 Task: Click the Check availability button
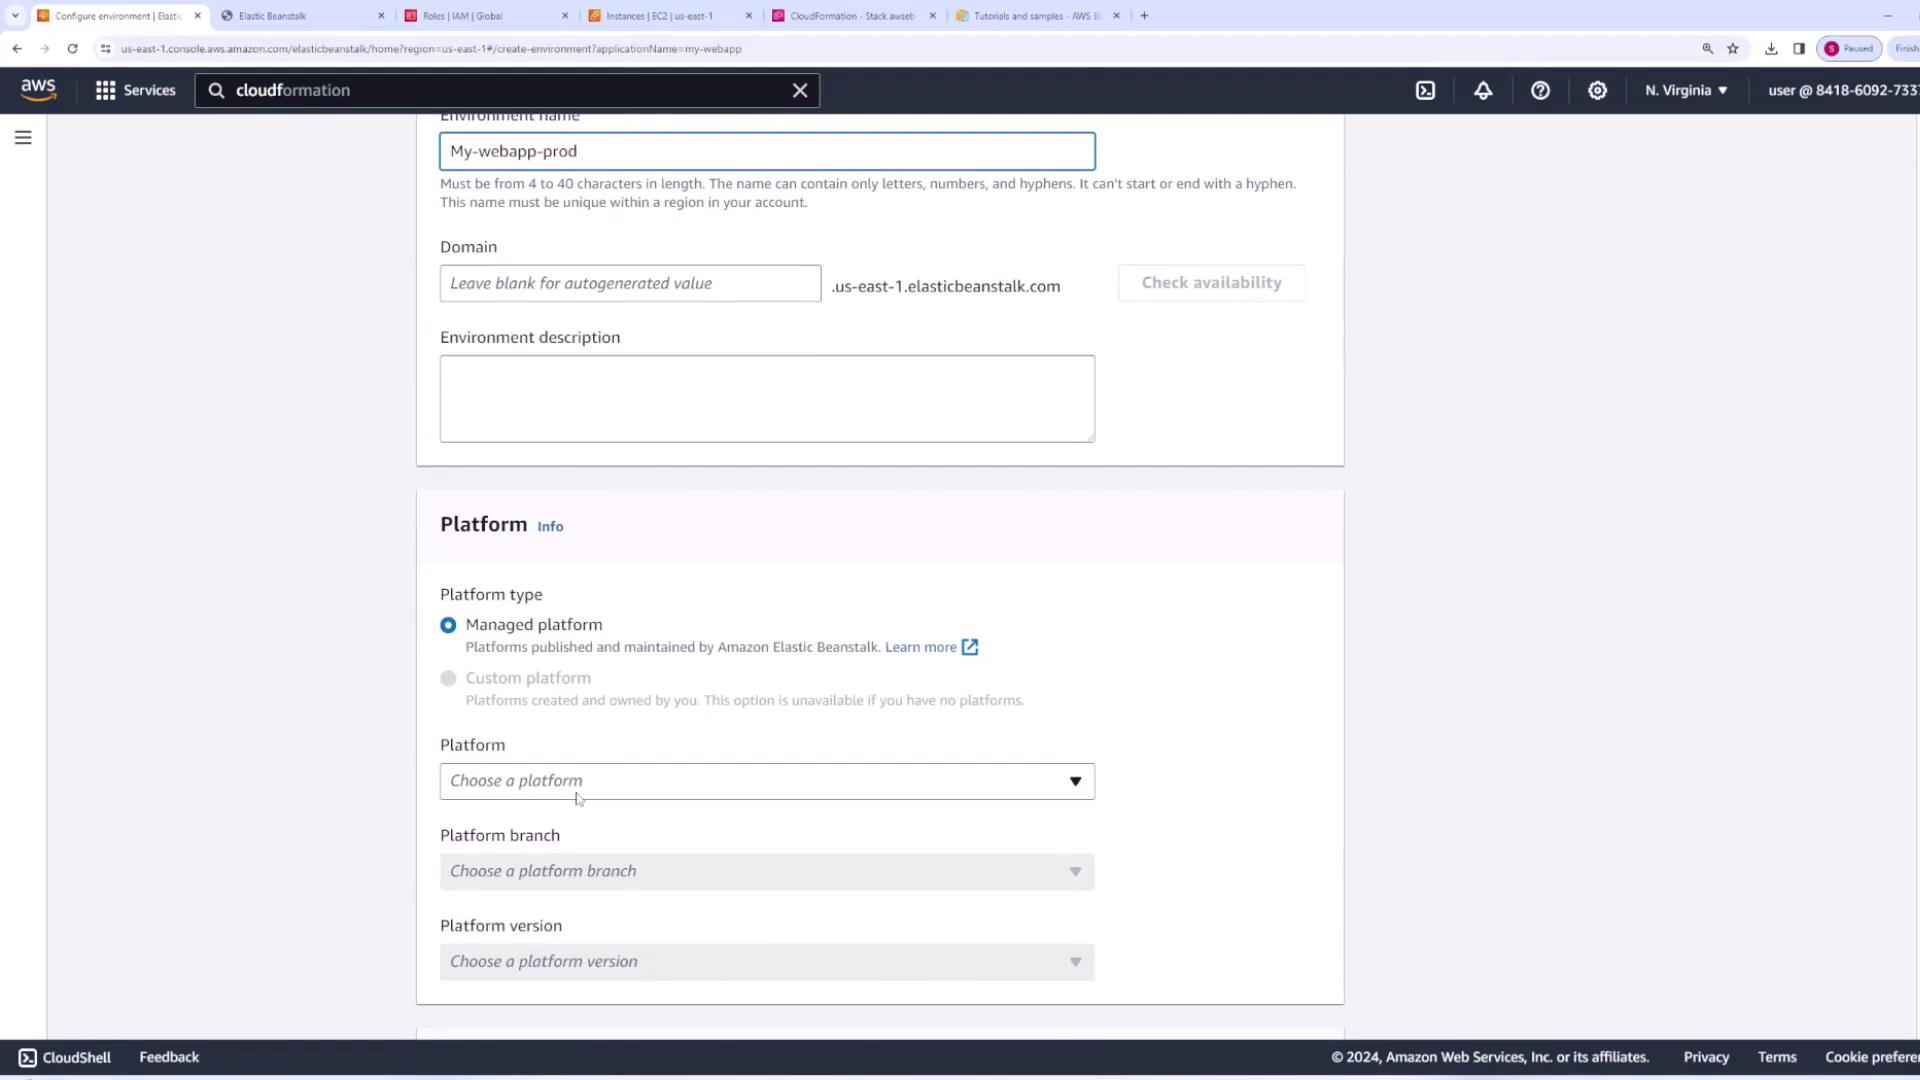tap(1211, 283)
